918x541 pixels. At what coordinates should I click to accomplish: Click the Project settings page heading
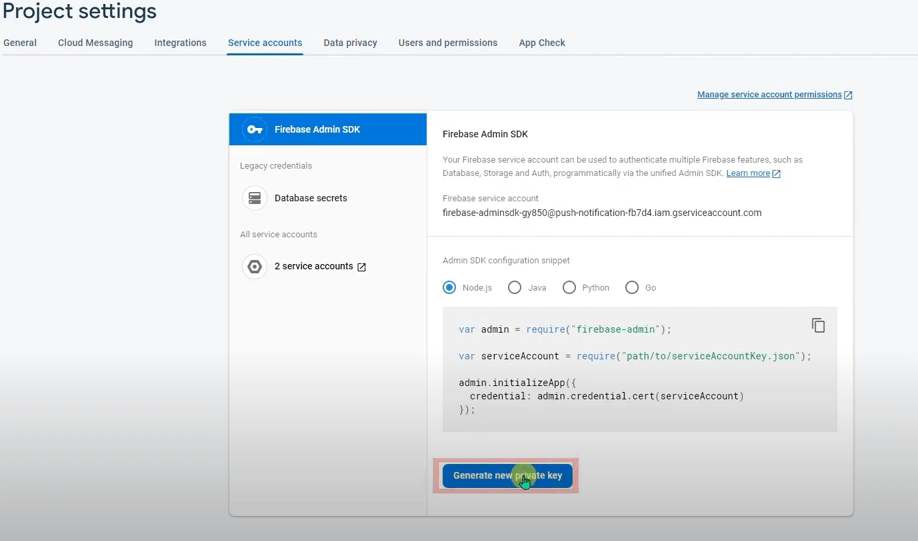click(x=80, y=11)
